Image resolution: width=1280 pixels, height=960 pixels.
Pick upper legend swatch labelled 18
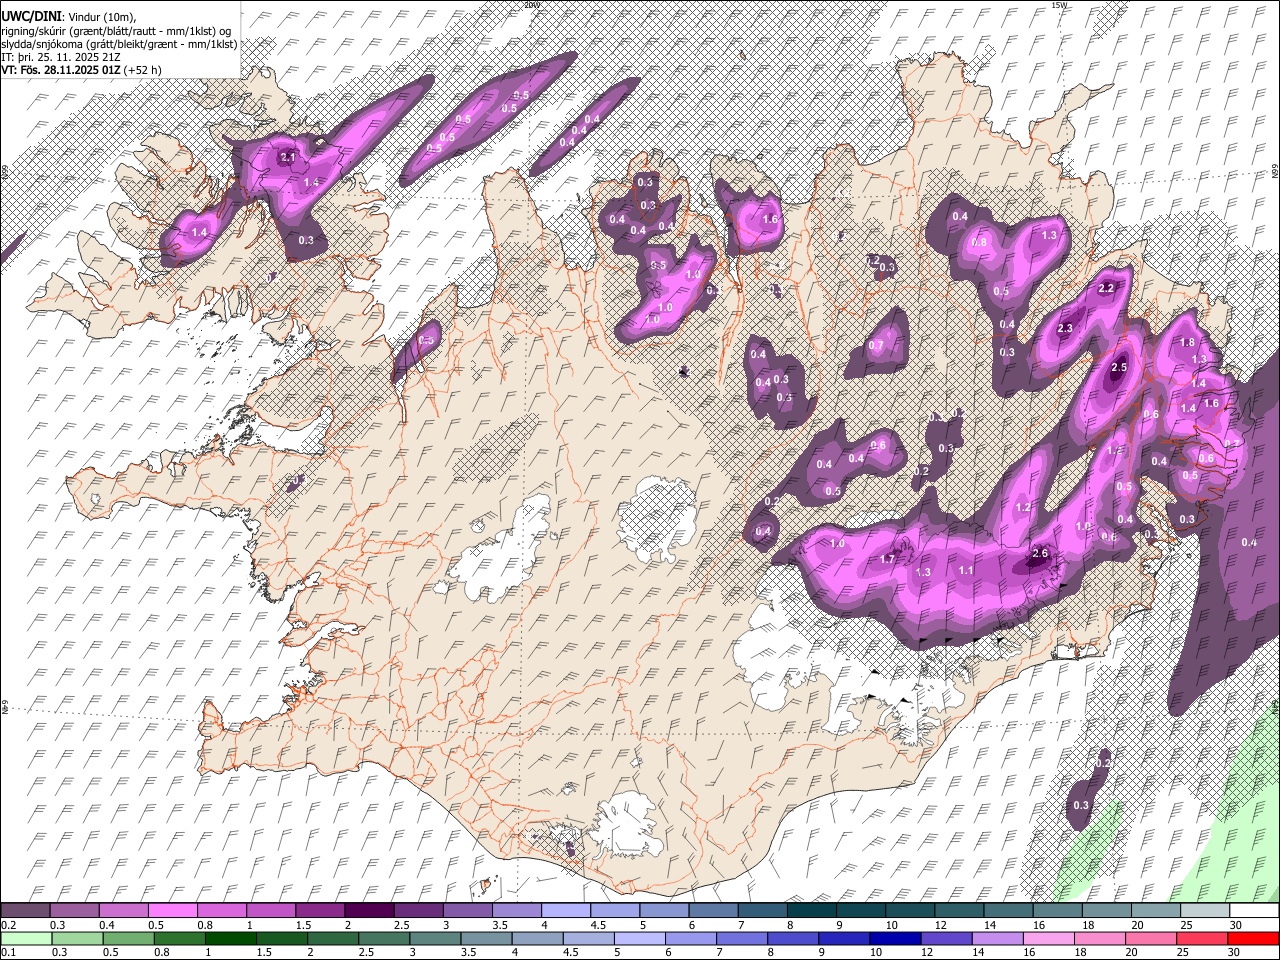click(x=1106, y=911)
